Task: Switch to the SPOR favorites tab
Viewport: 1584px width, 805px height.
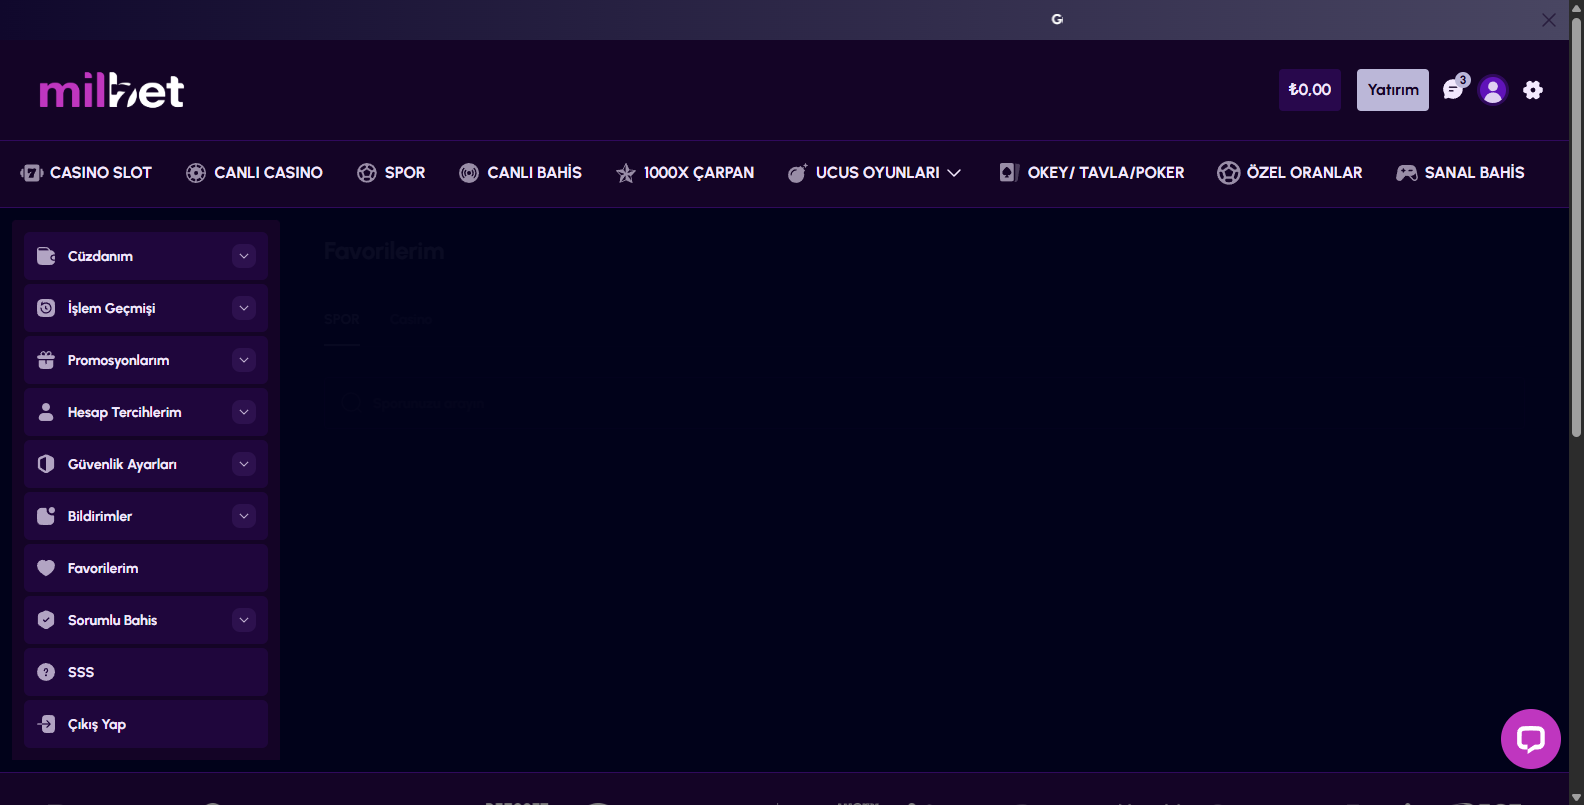Action: 341,320
